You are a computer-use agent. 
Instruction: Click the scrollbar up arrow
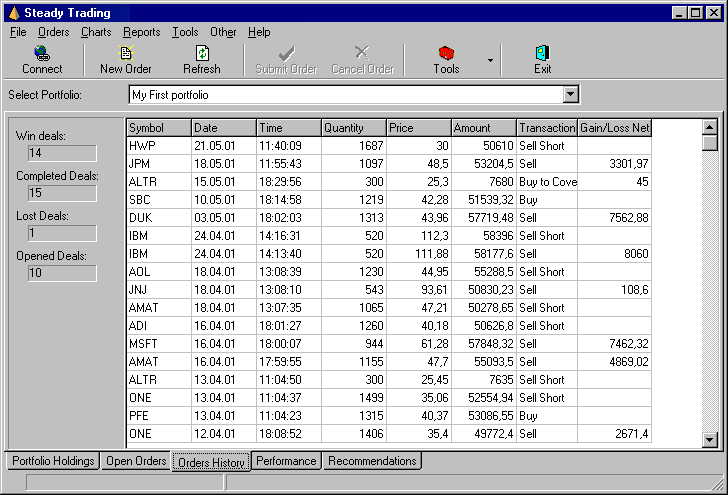point(710,127)
